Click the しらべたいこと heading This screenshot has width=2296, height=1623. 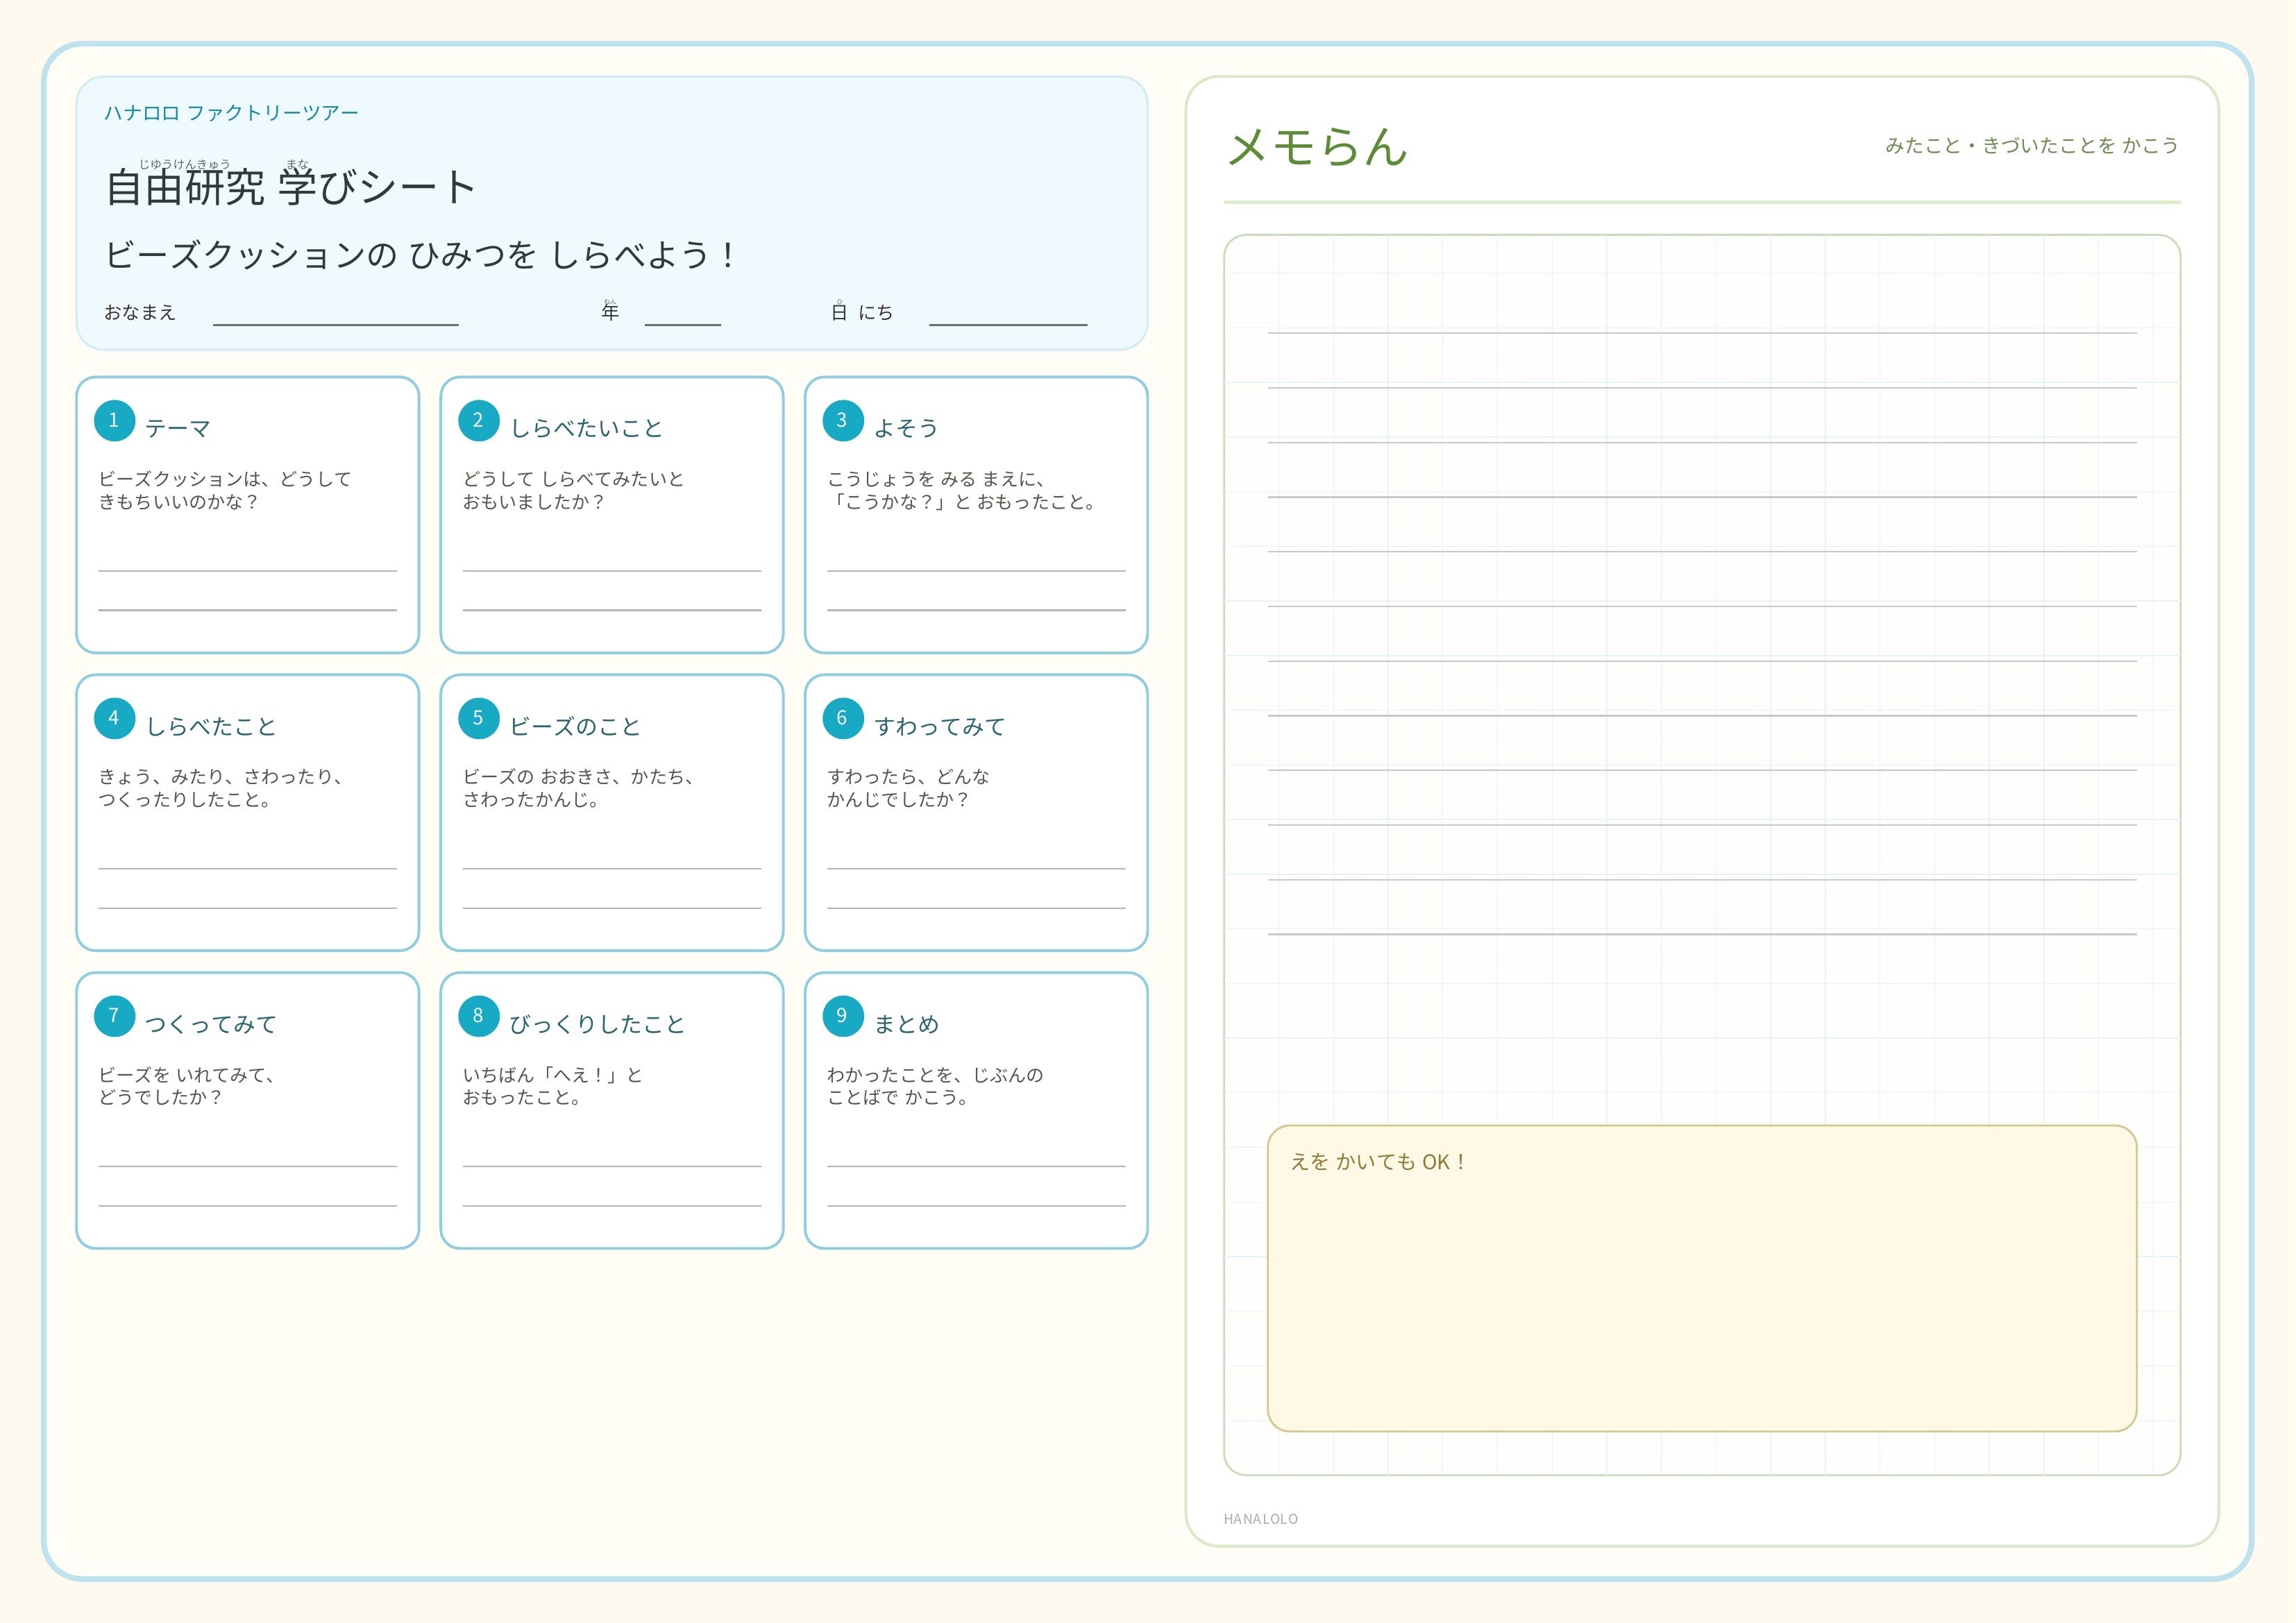(586, 428)
